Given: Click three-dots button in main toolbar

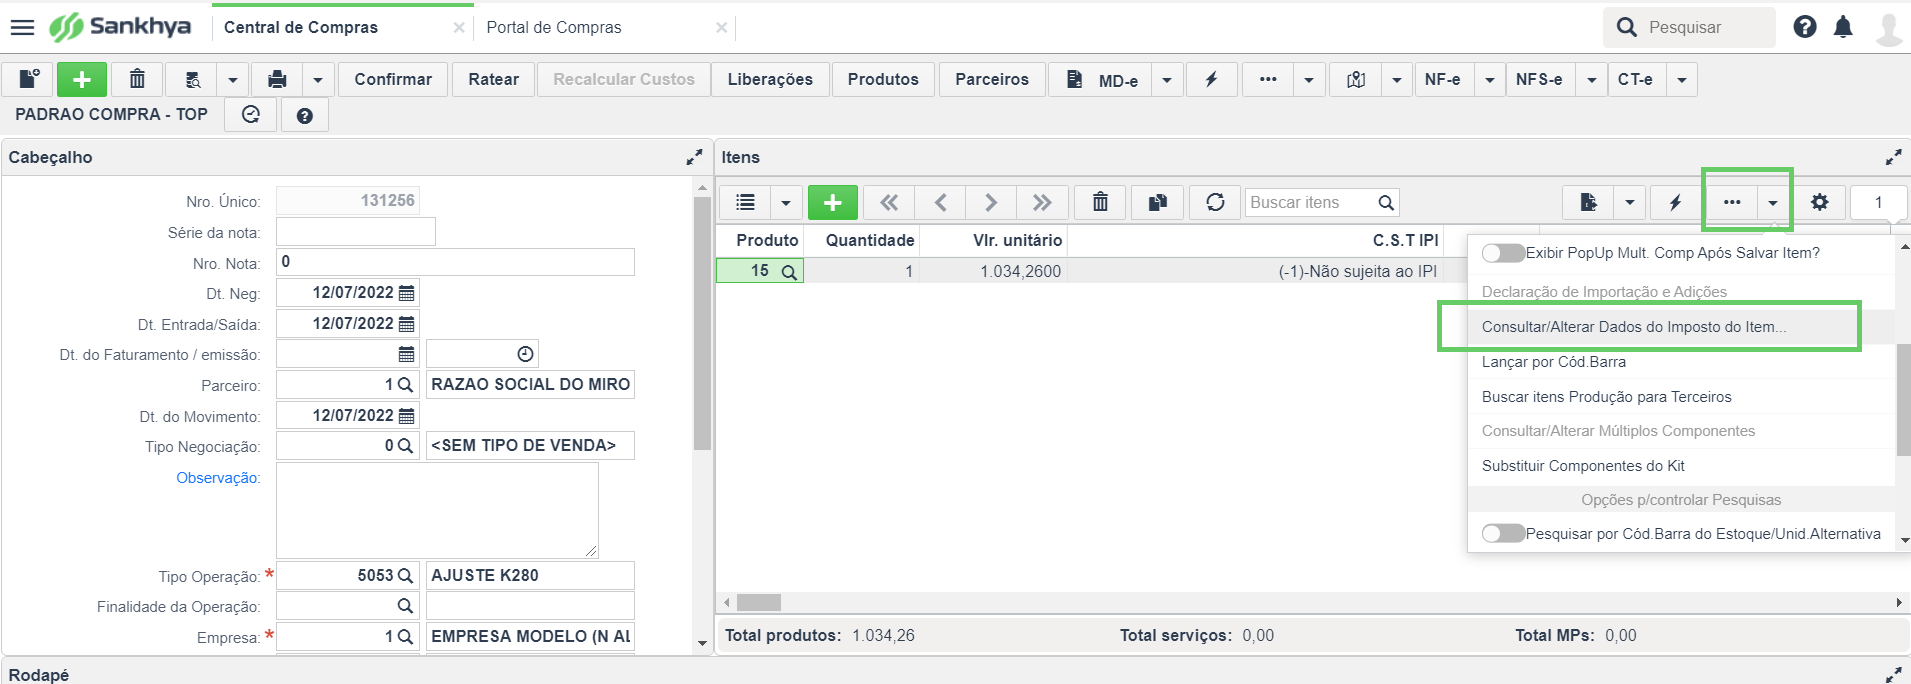Looking at the screenshot, I should click(x=1268, y=79).
